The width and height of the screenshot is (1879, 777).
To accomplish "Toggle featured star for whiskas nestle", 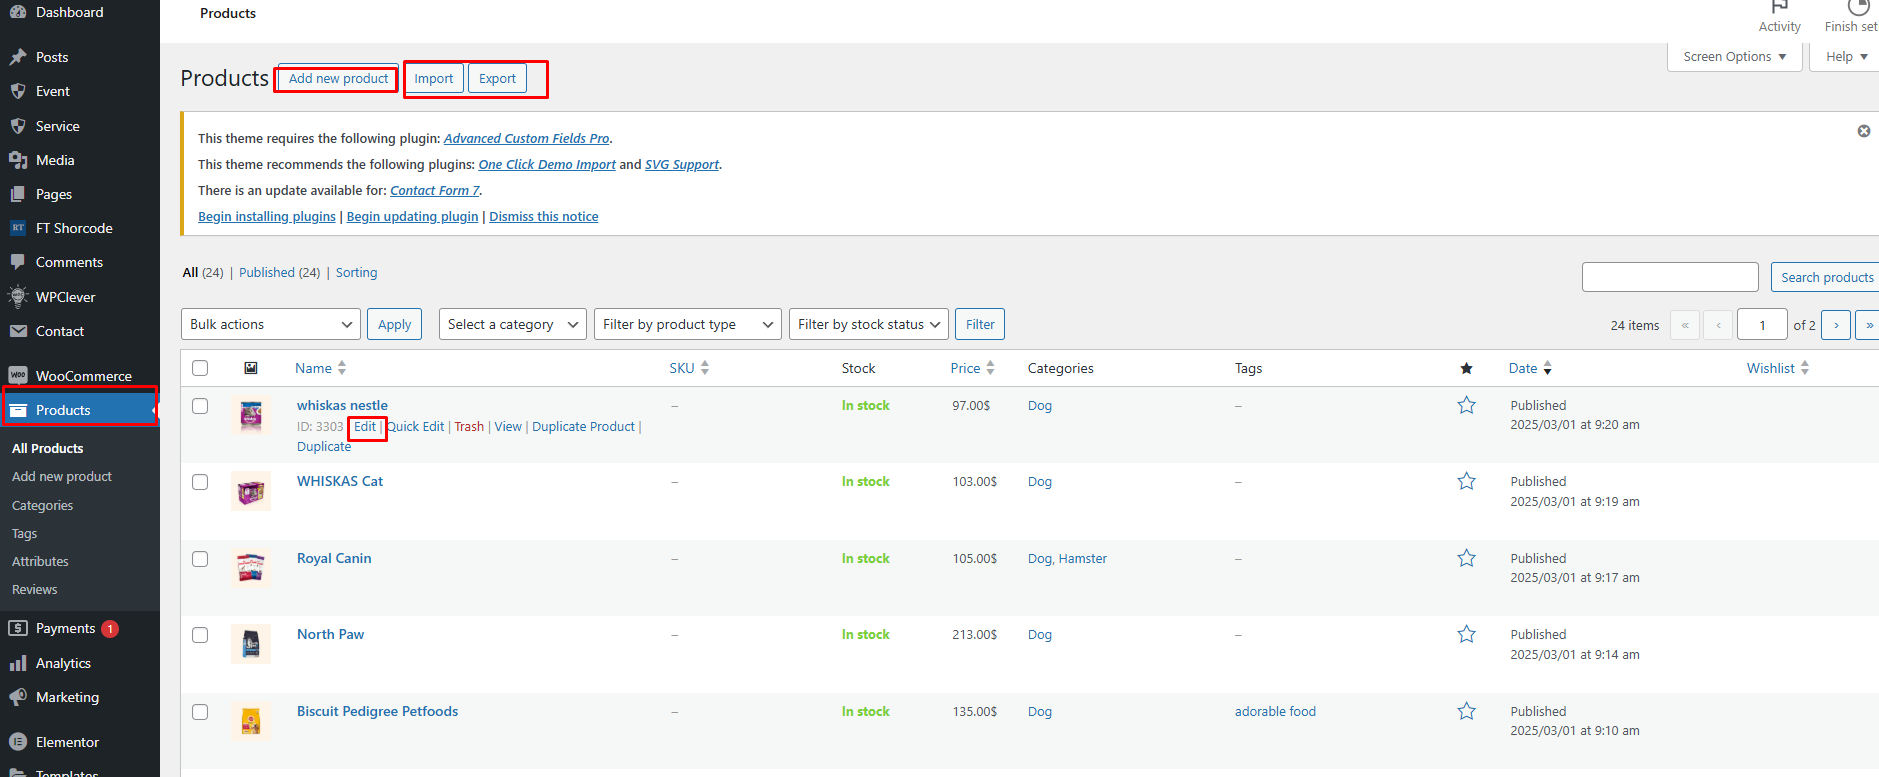I will click(x=1466, y=405).
